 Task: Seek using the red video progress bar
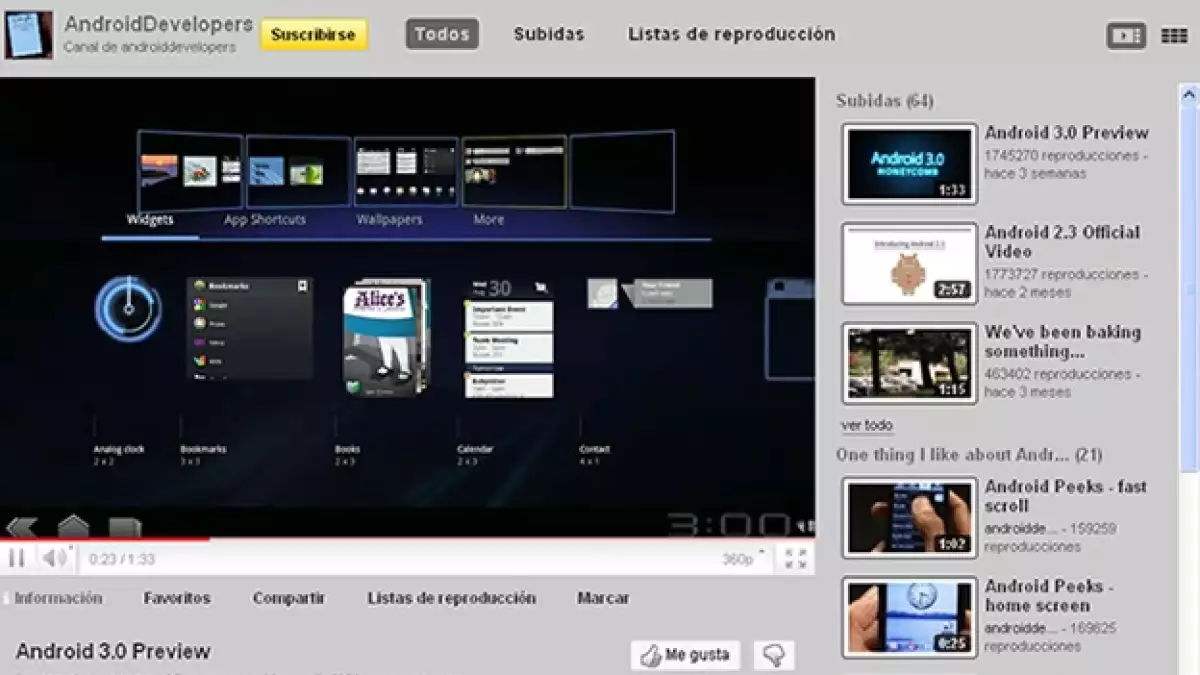(105, 539)
